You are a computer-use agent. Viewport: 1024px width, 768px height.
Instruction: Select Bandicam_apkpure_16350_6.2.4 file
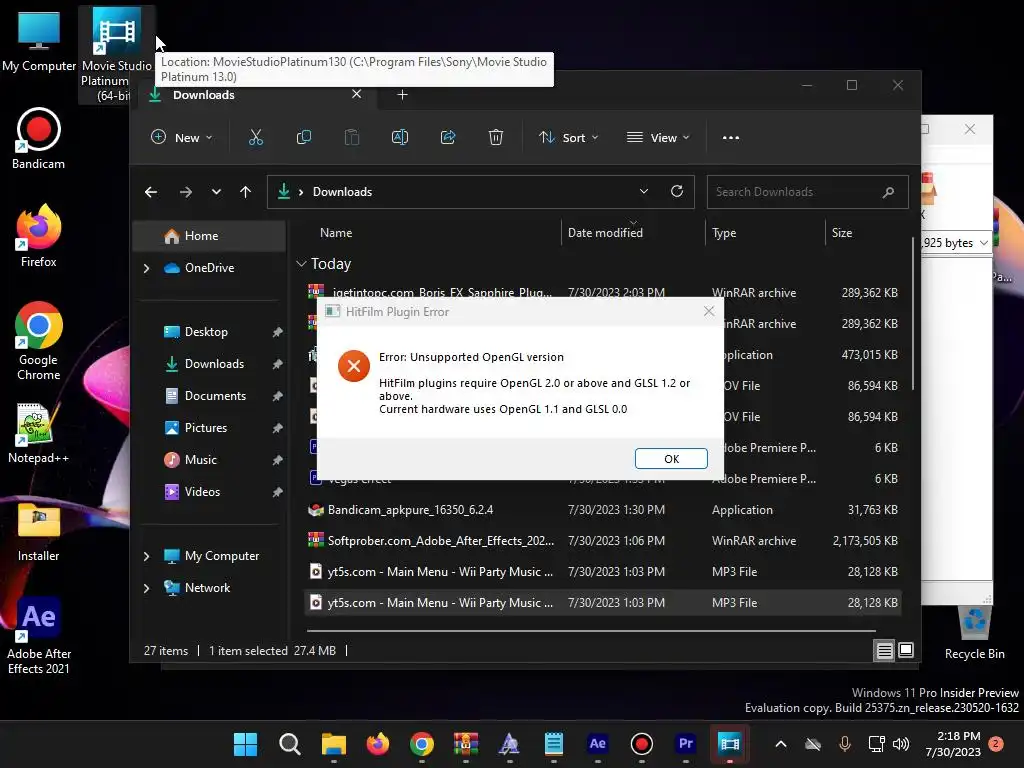pyautogui.click(x=603, y=510)
